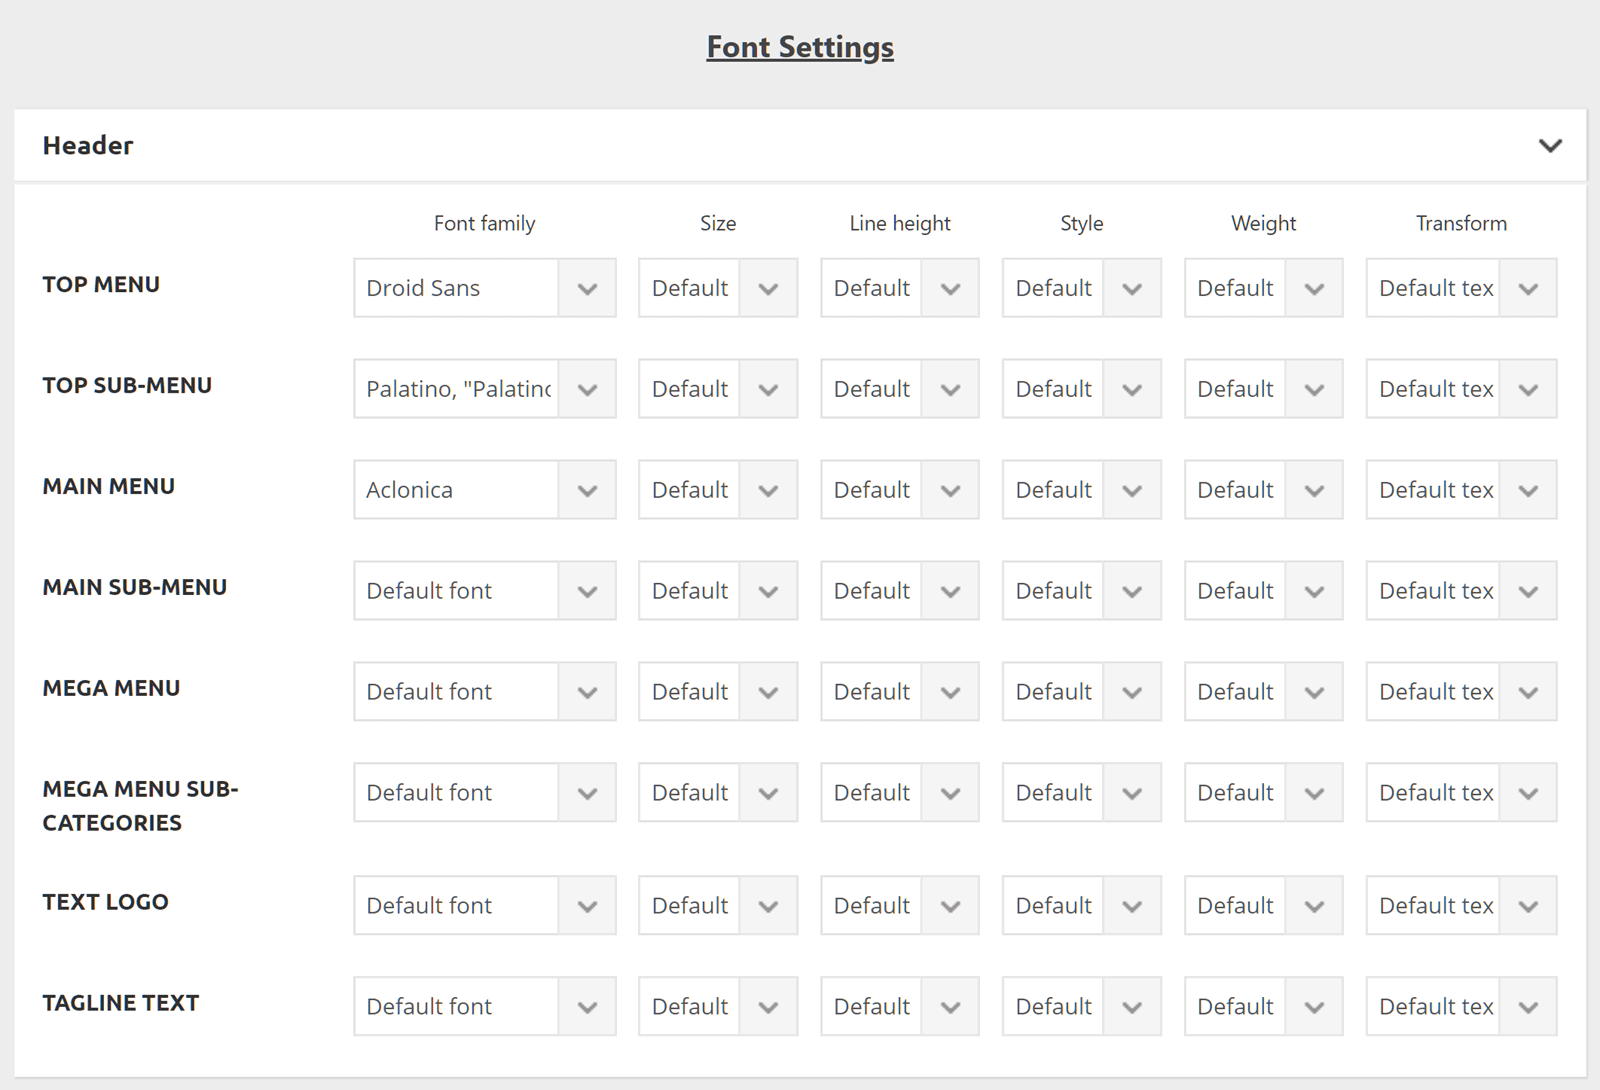Open Tagline Text transform dropdown
Image resolution: width=1600 pixels, height=1090 pixels.
[x=1461, y=1007]
